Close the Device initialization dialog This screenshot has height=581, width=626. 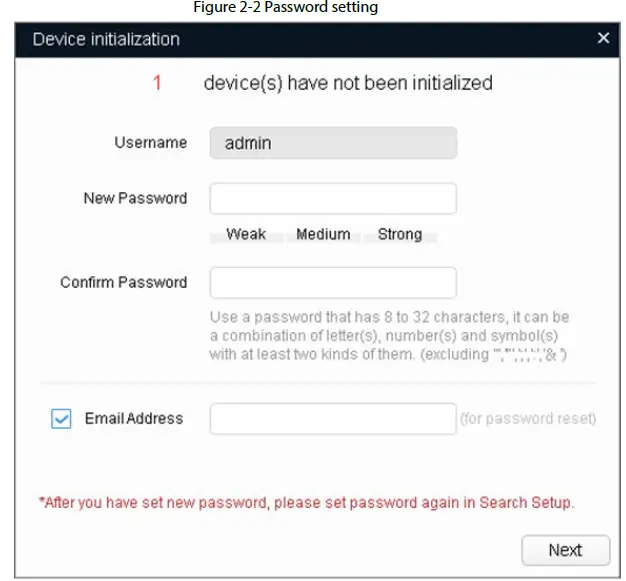pyautogui.click(x=603, y=39)
